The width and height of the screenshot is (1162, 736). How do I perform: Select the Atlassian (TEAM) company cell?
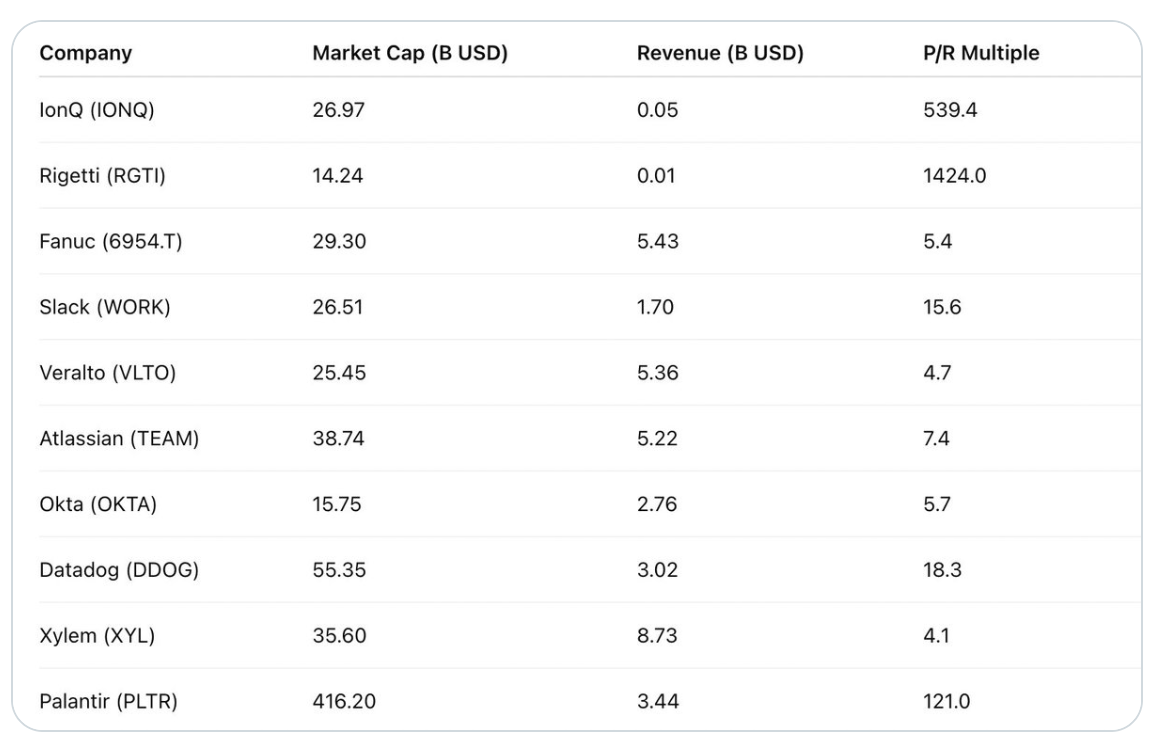118,438
